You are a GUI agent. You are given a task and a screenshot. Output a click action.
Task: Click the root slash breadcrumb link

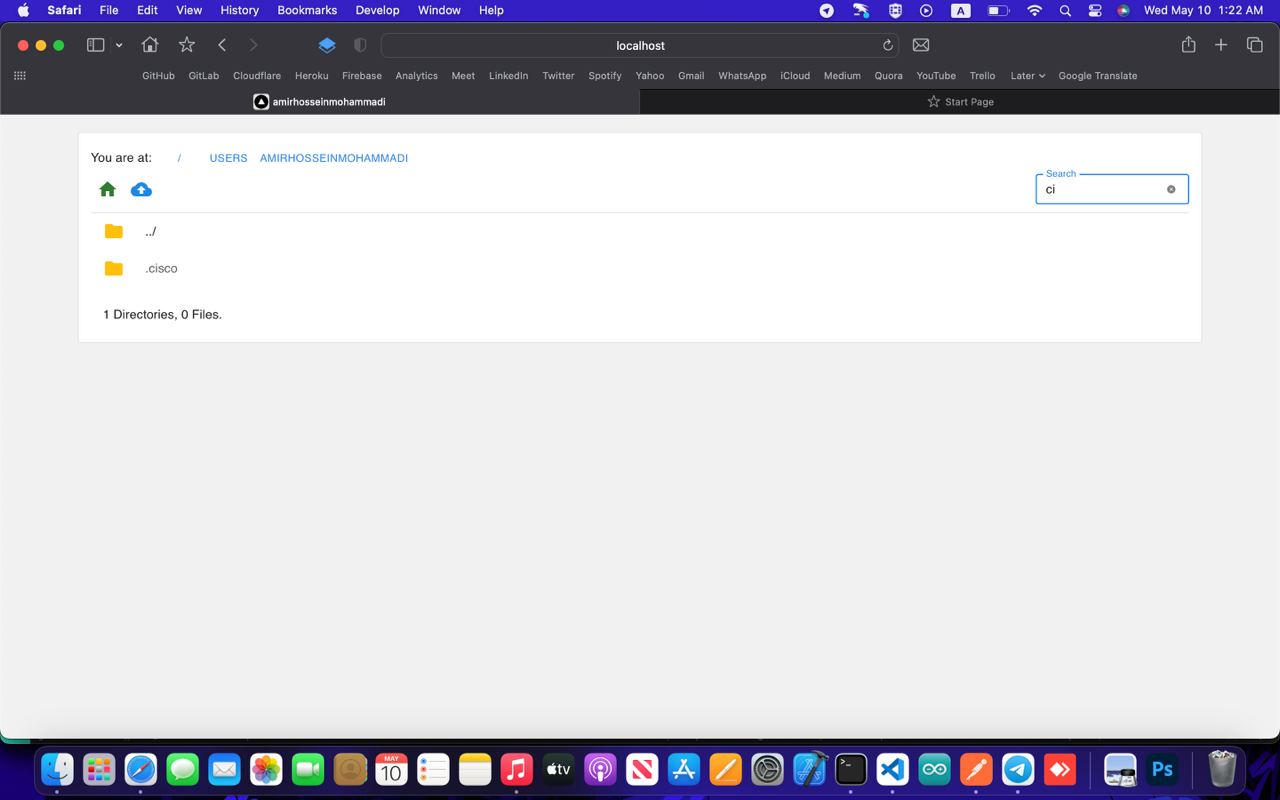(x=179, y=158)
